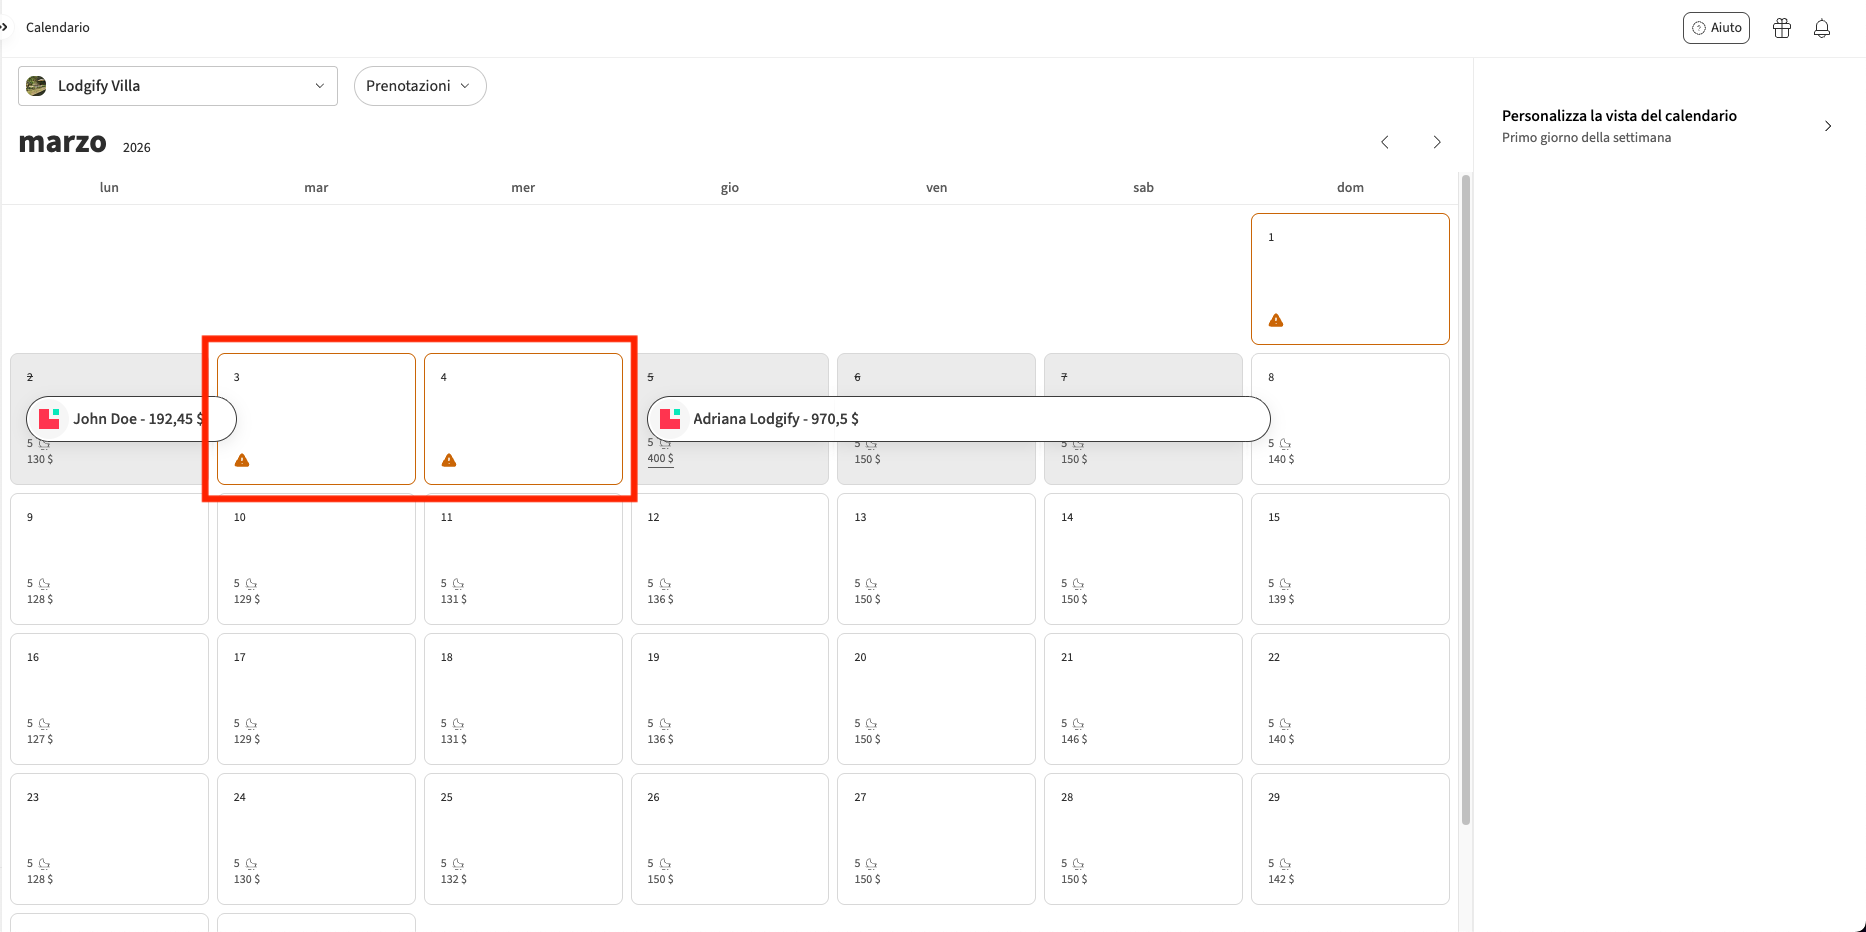Click the Lodgify logo on John Doe booking
This screenshot has width=1866, height=932.
49,419
